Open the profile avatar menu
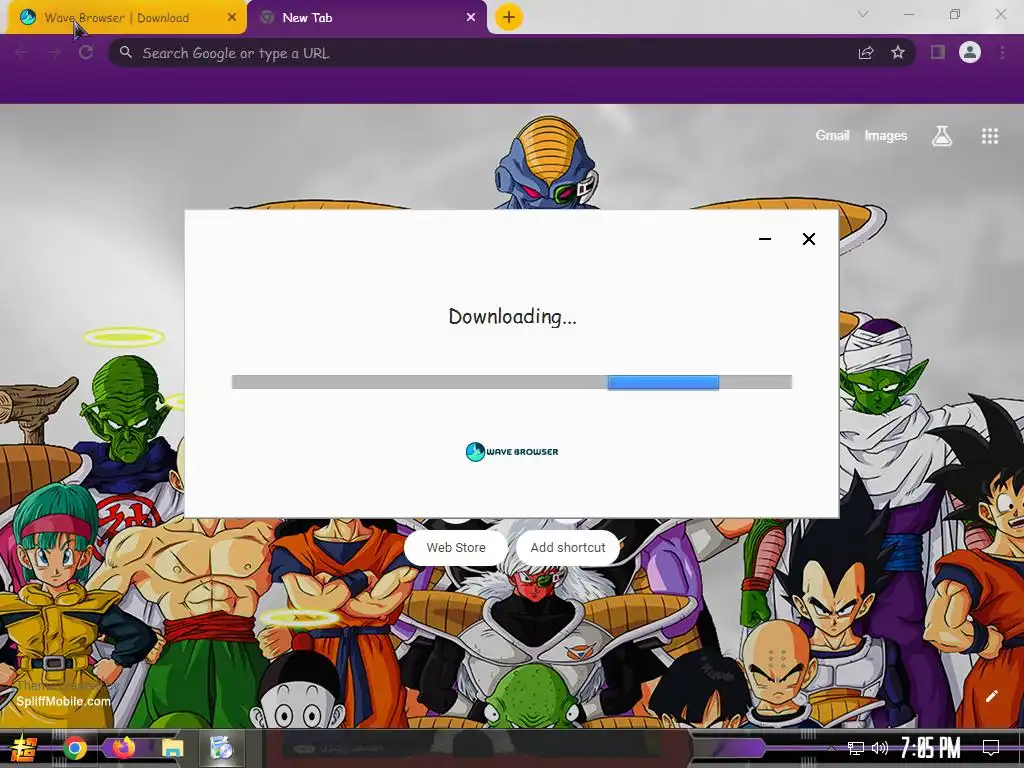This screenshot has height=768, width=1024. coord(970,52)
